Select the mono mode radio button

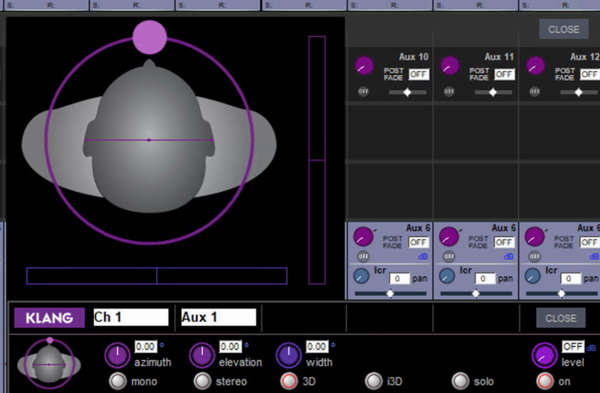coord(118,381)
